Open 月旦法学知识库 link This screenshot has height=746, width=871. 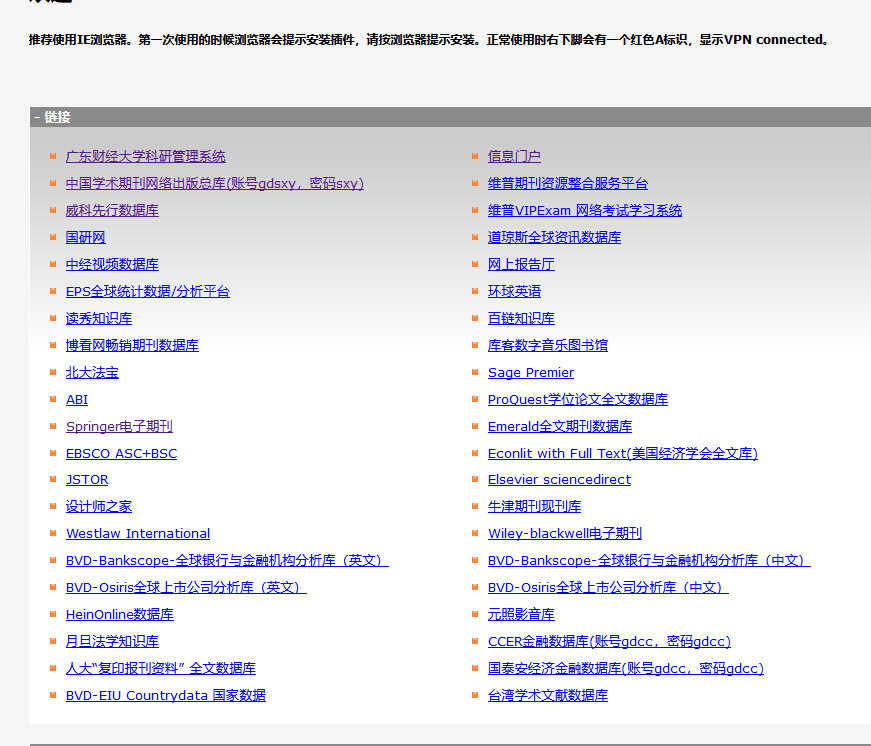tap(112, 642)
